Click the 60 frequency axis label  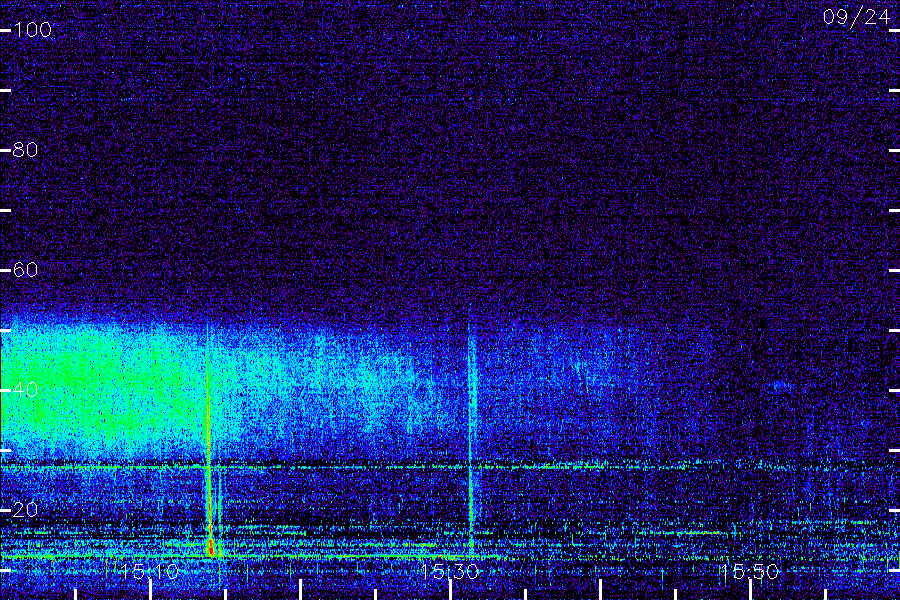(25, 270)
